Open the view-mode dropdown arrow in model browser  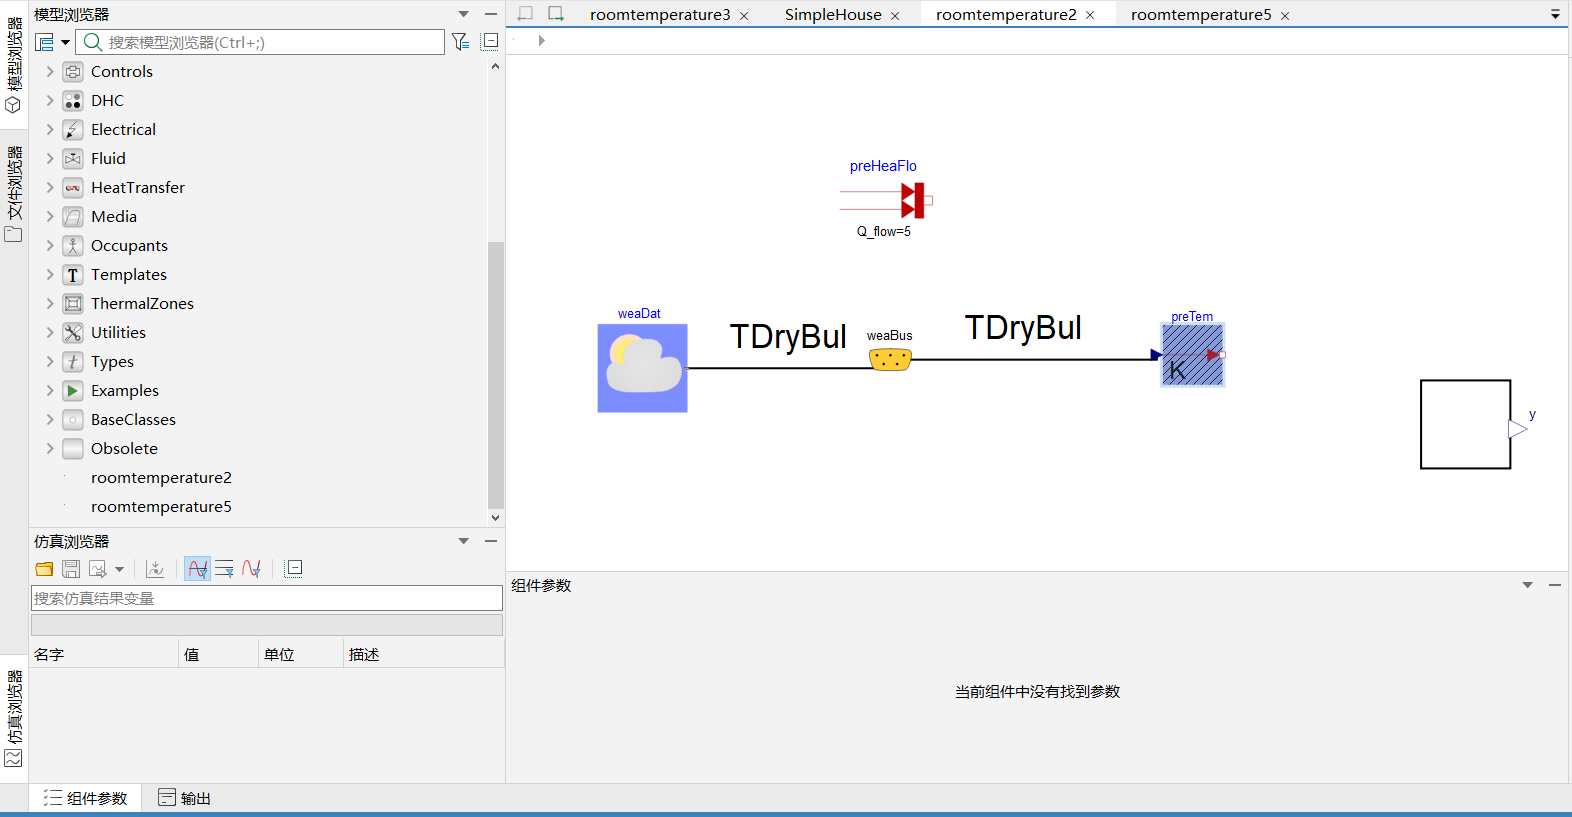65,42
